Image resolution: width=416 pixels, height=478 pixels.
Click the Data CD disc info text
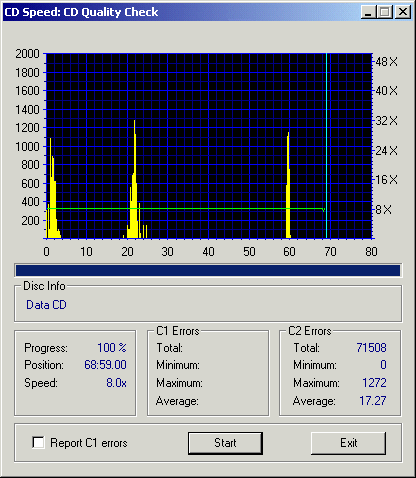pos(46,305)
